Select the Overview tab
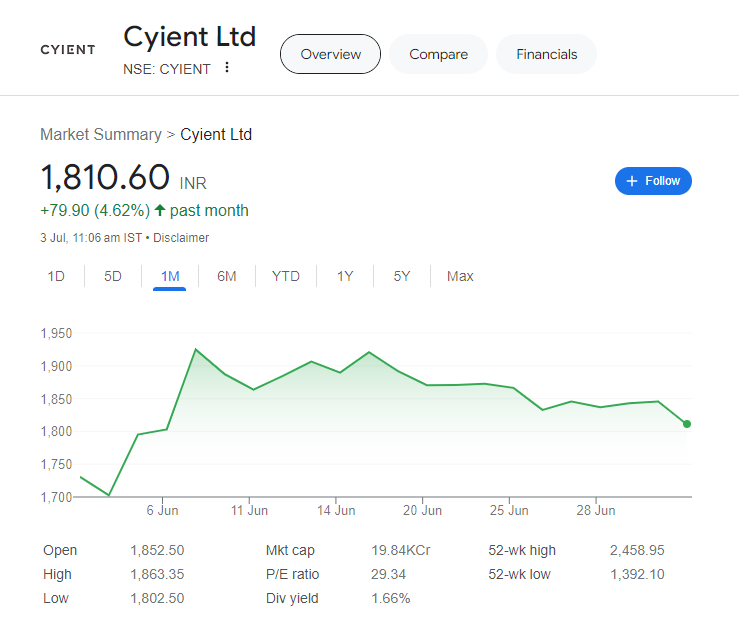 pos(330,54)
